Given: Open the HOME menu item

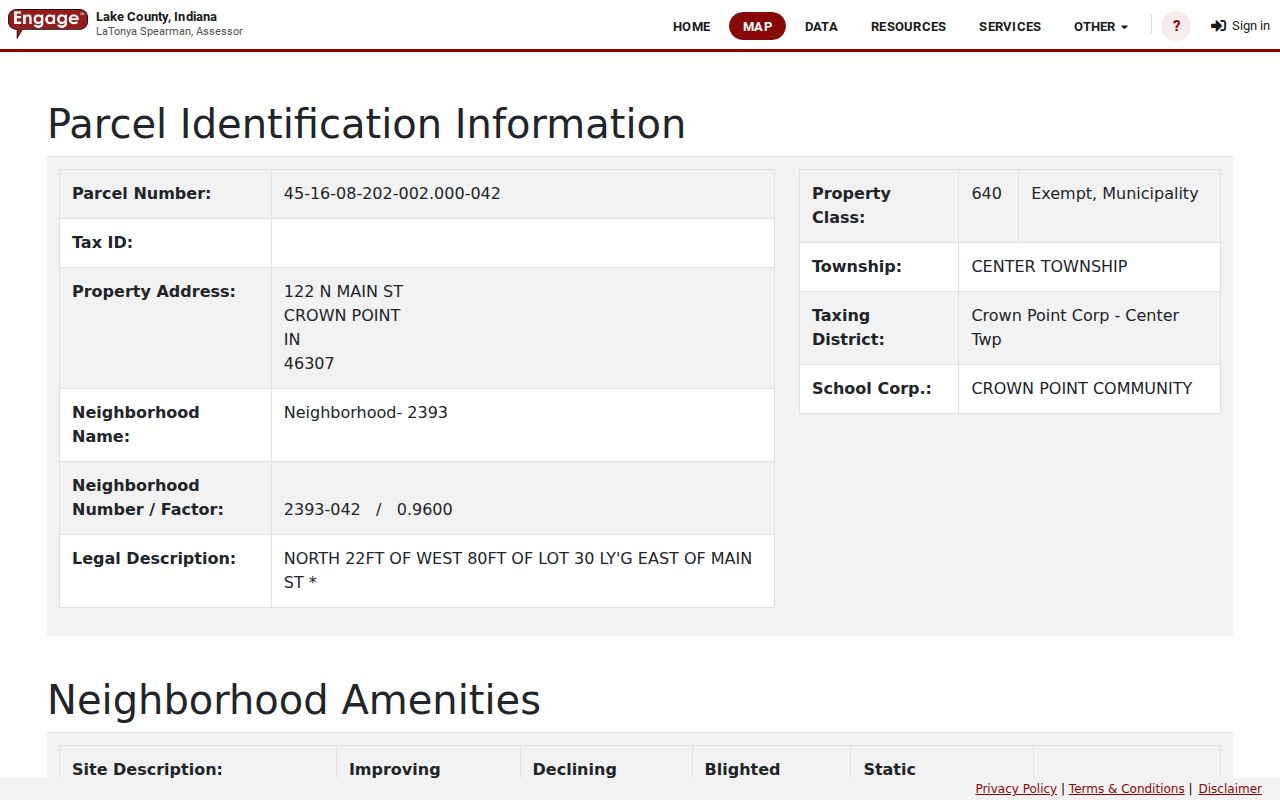Looking at the screenshot, I should point(692,26).
